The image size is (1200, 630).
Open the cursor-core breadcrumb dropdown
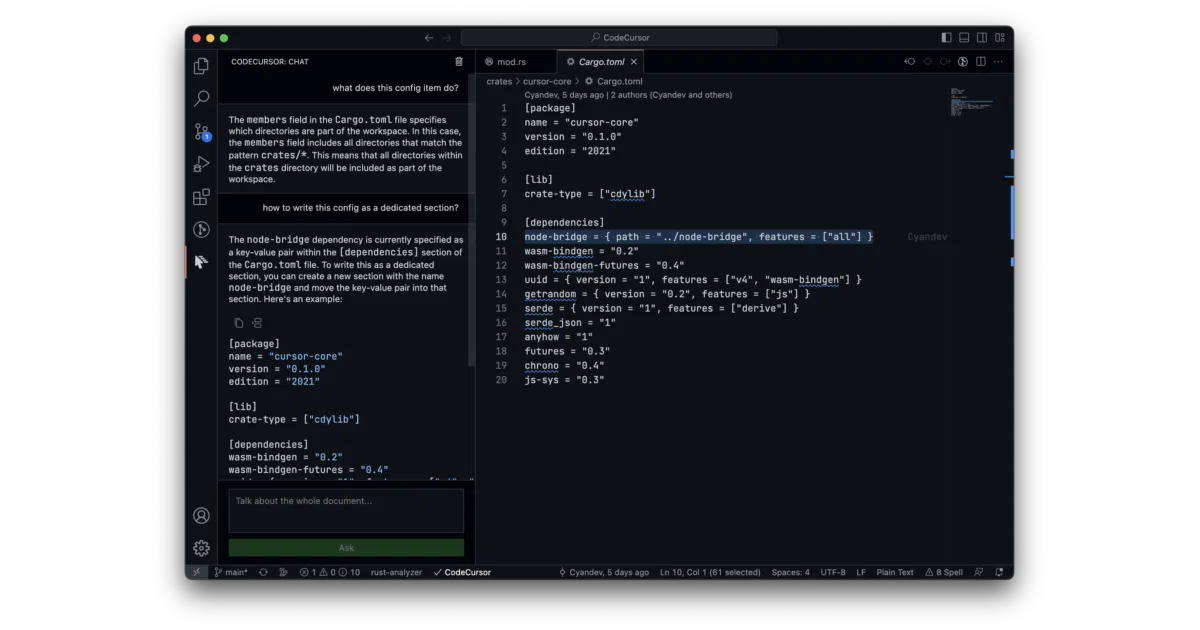[547, 81]
